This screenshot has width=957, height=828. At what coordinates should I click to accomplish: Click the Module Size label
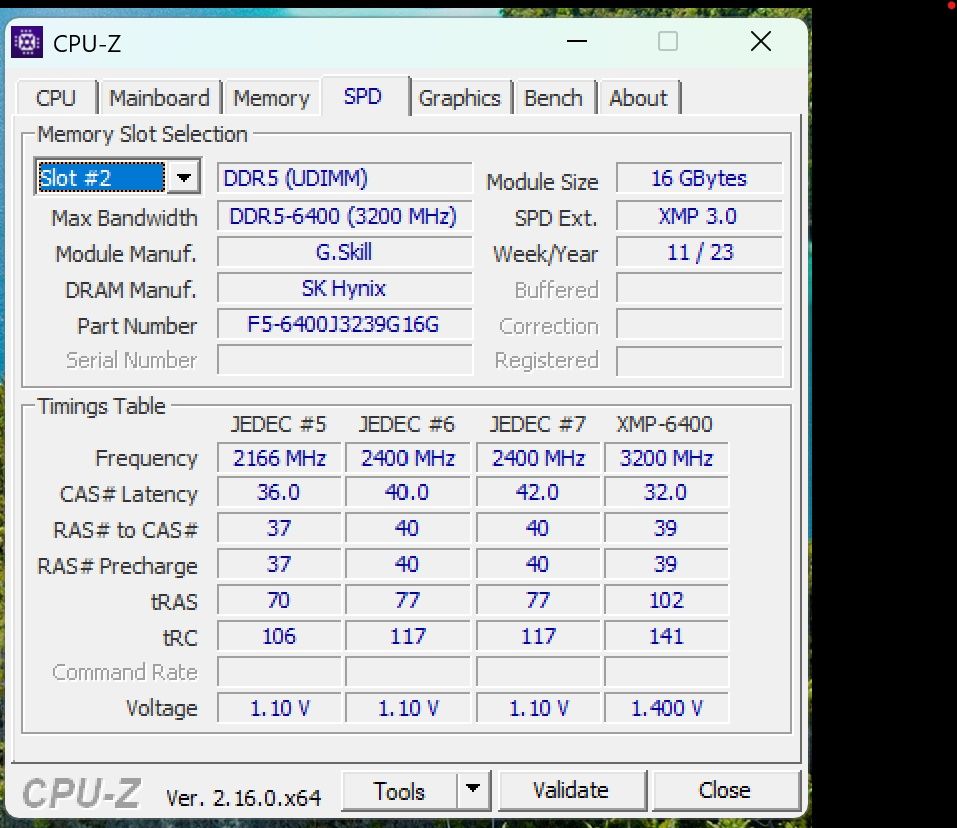tap(543, 182)
